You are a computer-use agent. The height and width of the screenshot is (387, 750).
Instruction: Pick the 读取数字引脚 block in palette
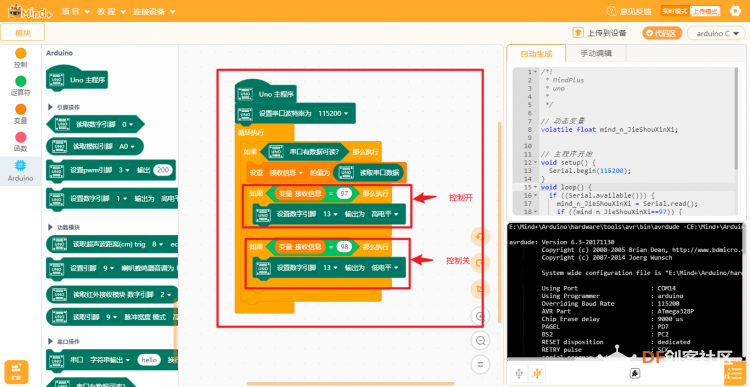point(95,124)
